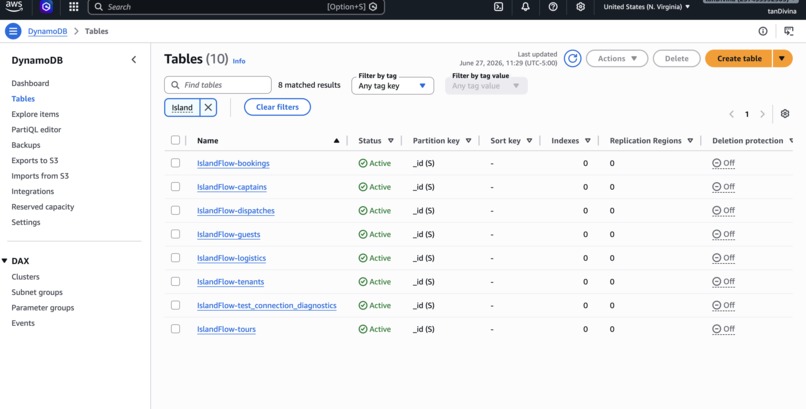Open Imports from S3
The width and height of the screenshot is (806, 409).
click(x=40, y=176)
